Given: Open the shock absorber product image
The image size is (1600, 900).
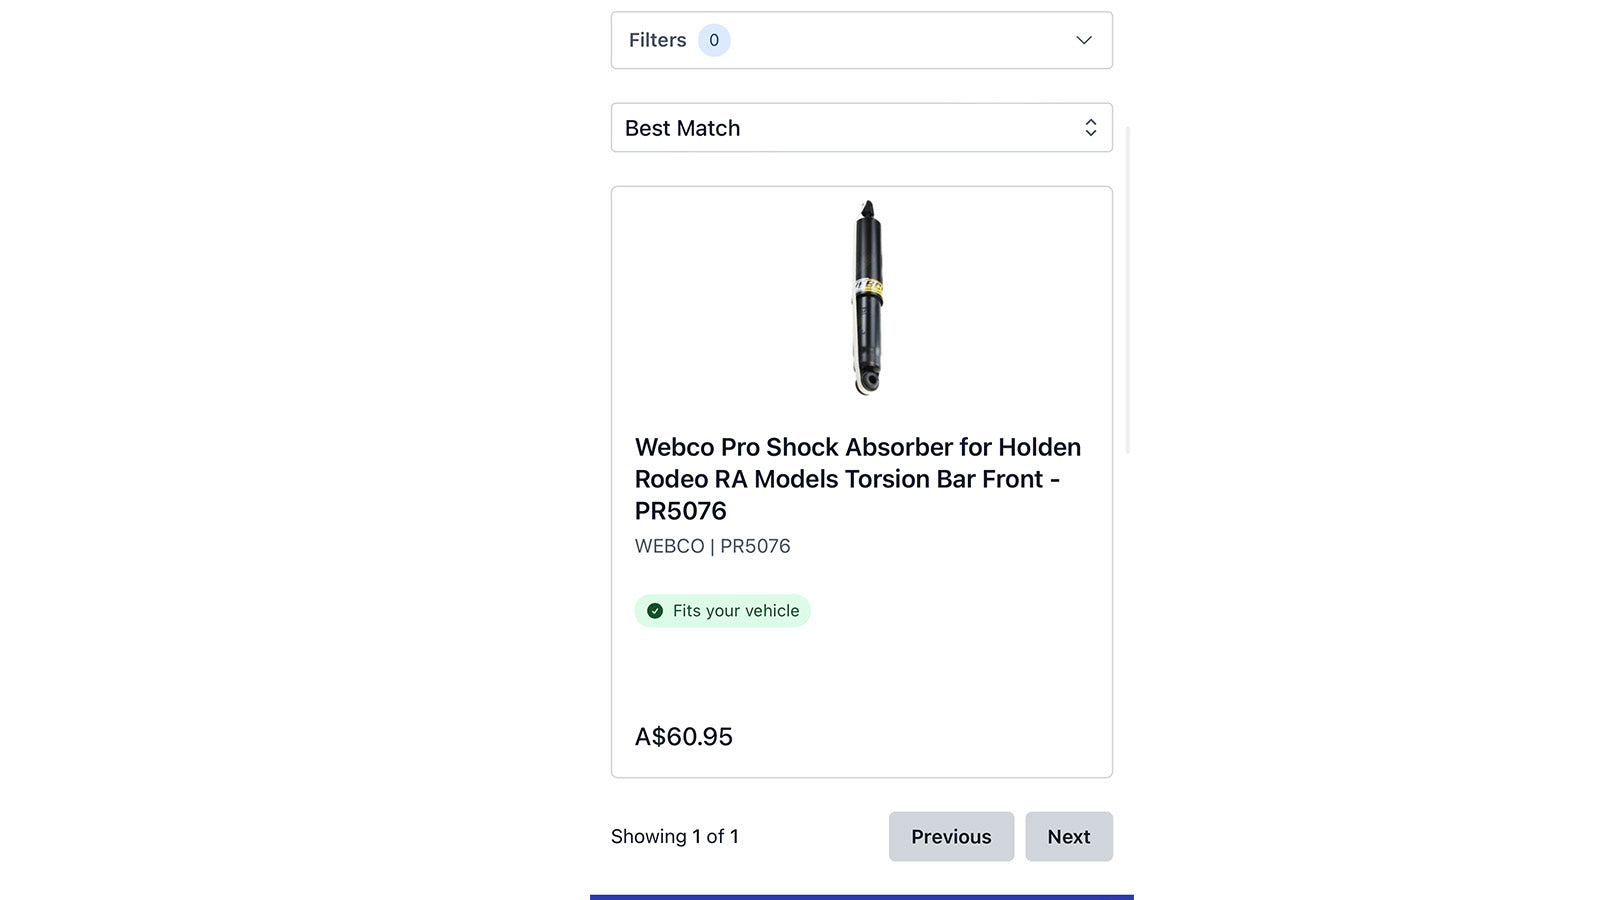Looking at the screenshot, I should [867, 297].
